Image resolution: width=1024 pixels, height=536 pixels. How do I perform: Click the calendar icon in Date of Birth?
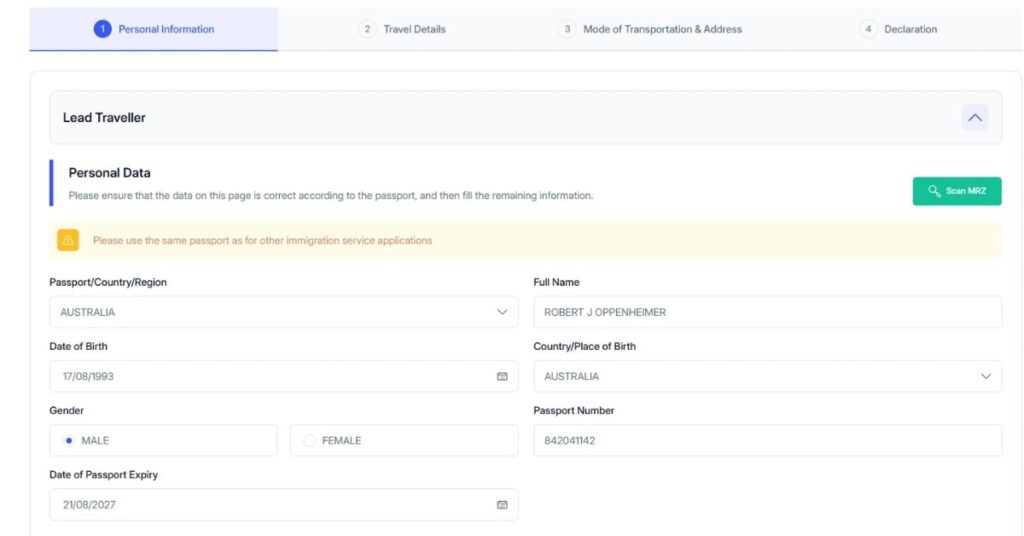(x=502, y=376)
